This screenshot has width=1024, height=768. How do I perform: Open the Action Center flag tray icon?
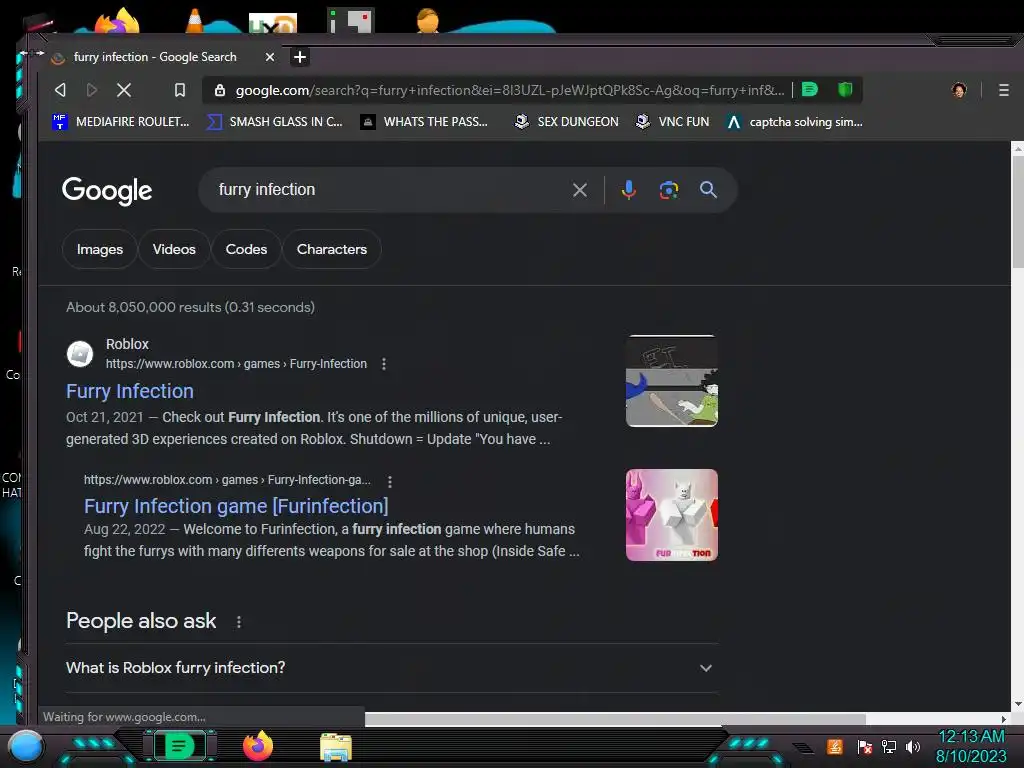click(x=864, y=746)
